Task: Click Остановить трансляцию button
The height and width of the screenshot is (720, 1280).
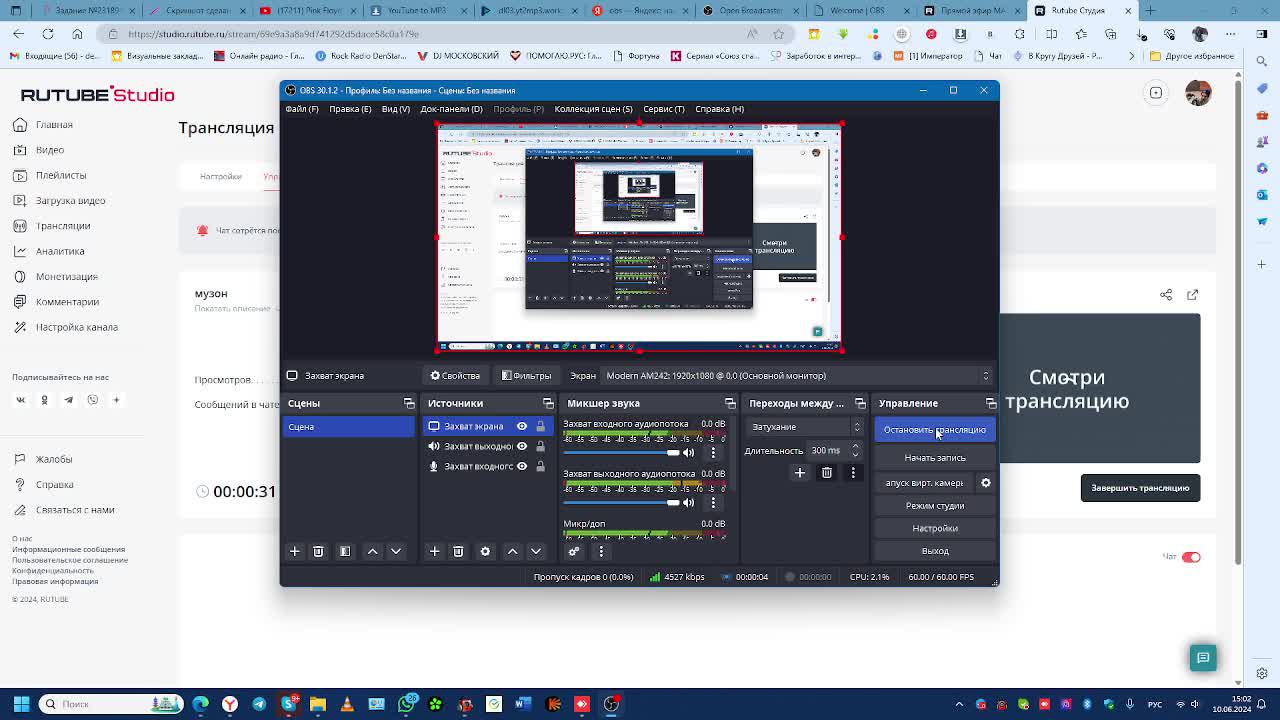Action: click(x=934, y=430)
